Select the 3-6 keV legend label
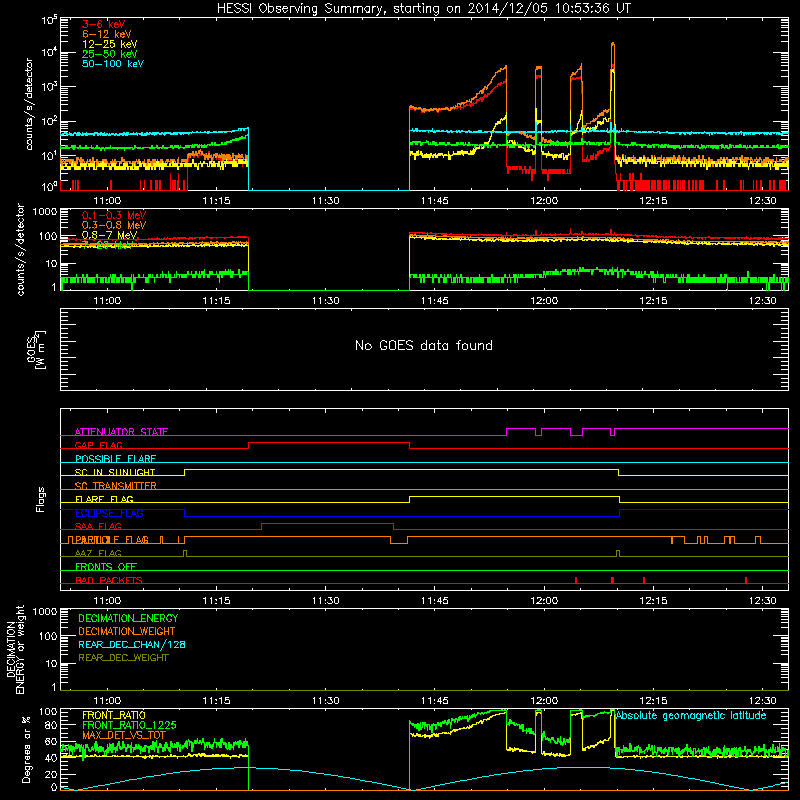This screenshot has height=800, width=800. click(x=104, y=24)
